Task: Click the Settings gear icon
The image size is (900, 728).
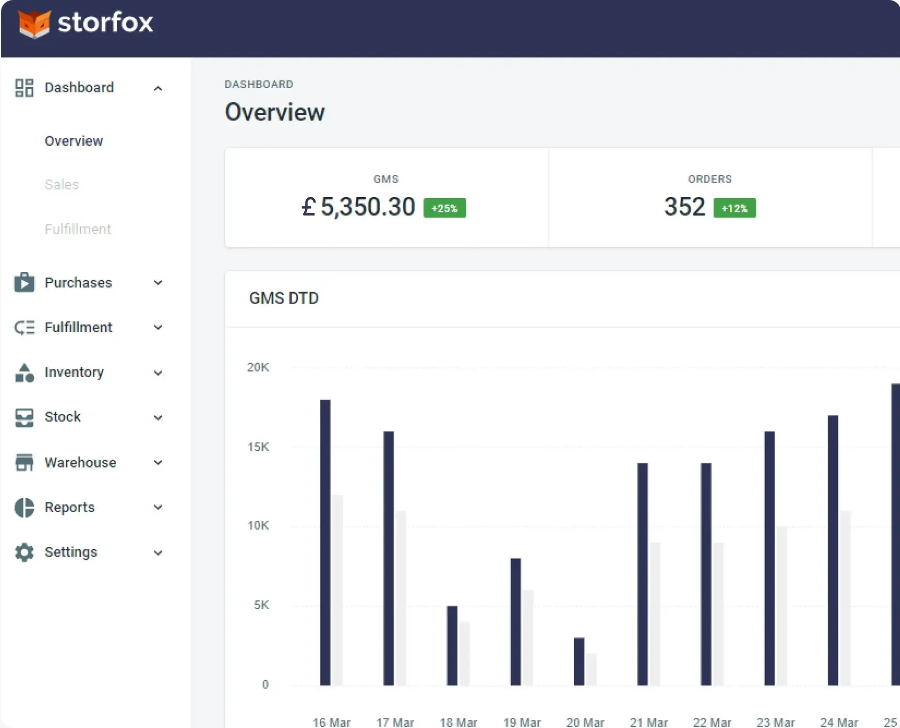Action: point(25,553)
